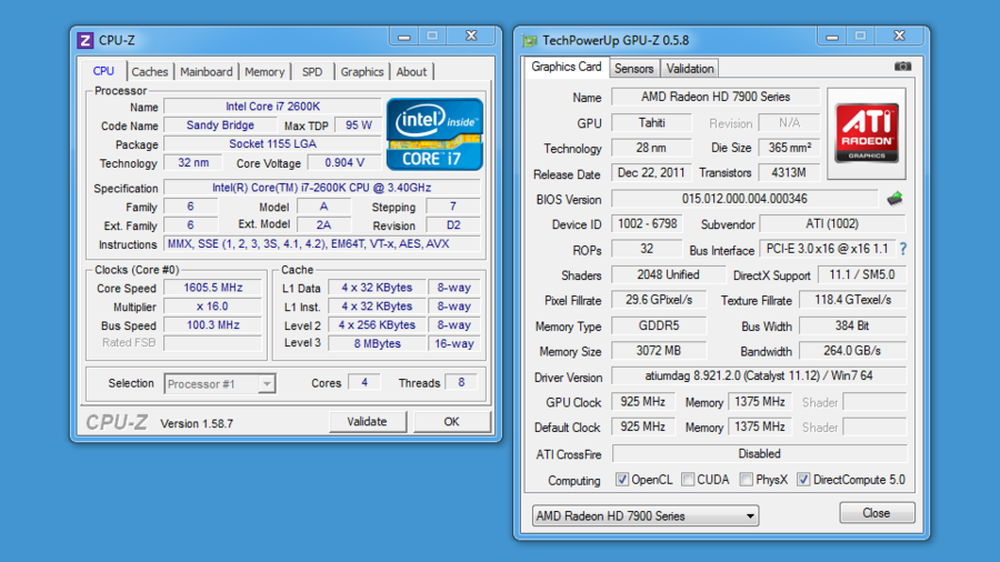Image resolution: width=1000 pixels, height=562 pixels.
Task: Click the ATI Radeon logo in GPU-Z
Action: [866, 133]
